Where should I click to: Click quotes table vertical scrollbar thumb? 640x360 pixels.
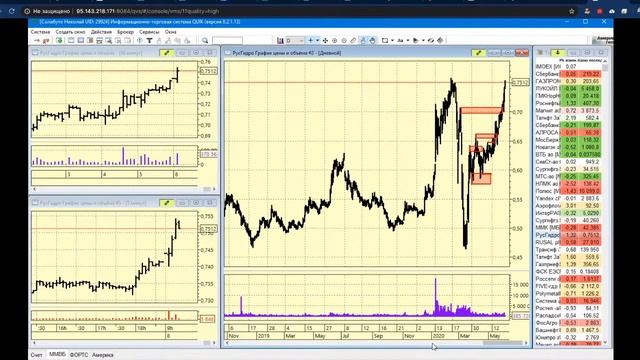coord(605,67)
